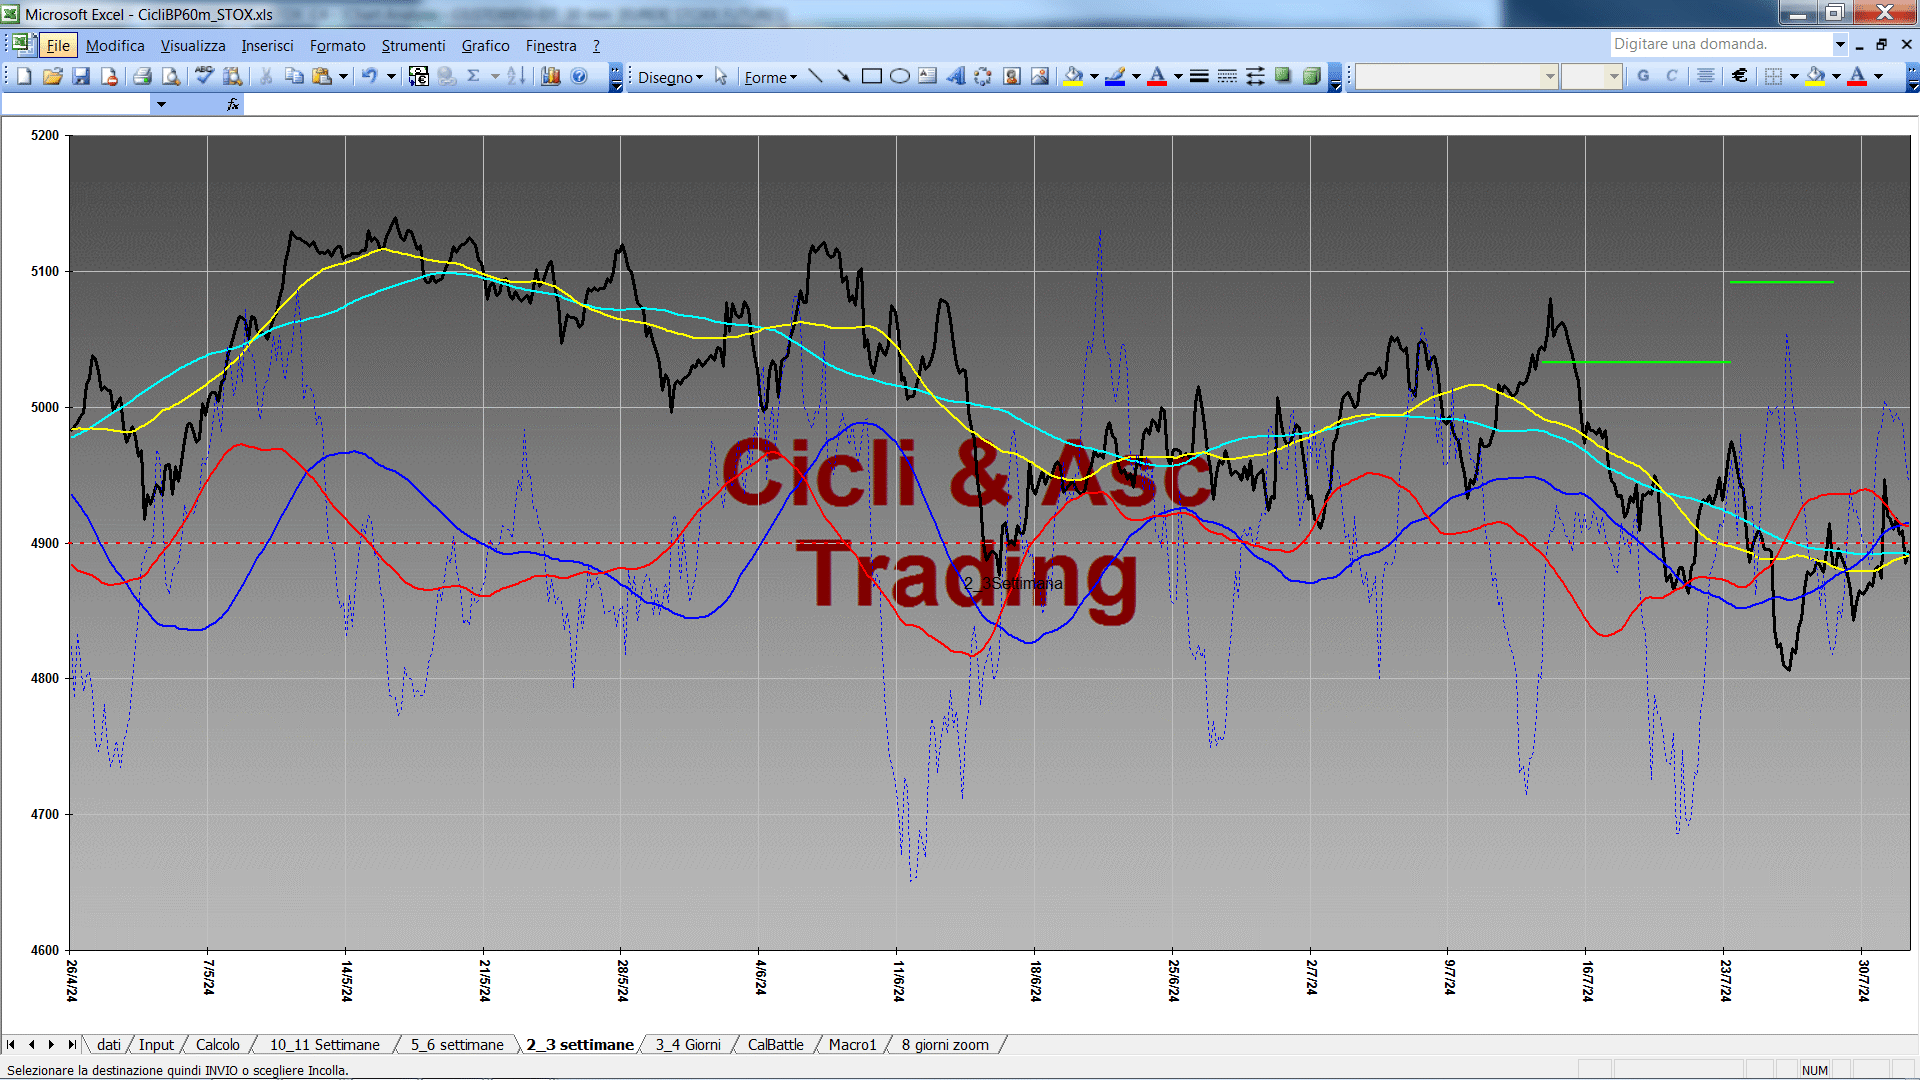Viewport: 1920px width, 1080px height.
Task: Open the Grafico menu
Action: [x=485, y=45]
